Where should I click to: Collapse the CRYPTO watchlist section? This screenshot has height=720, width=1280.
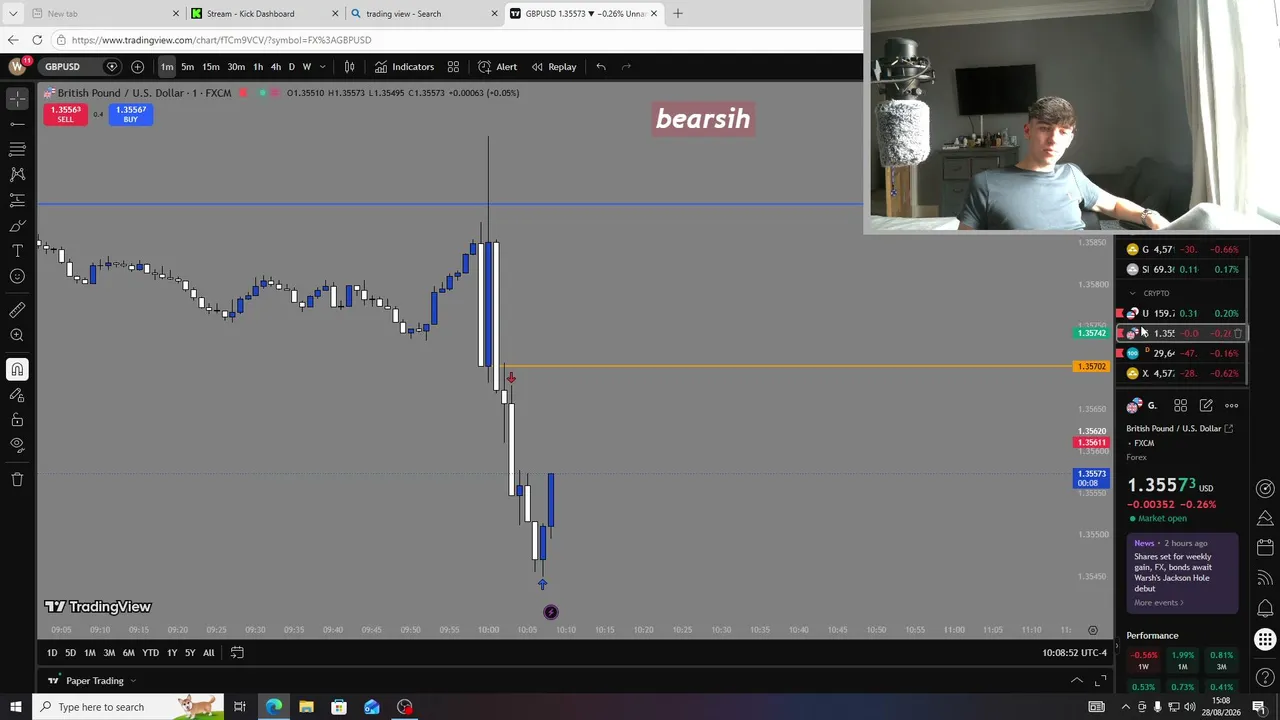click(1132, 293)
